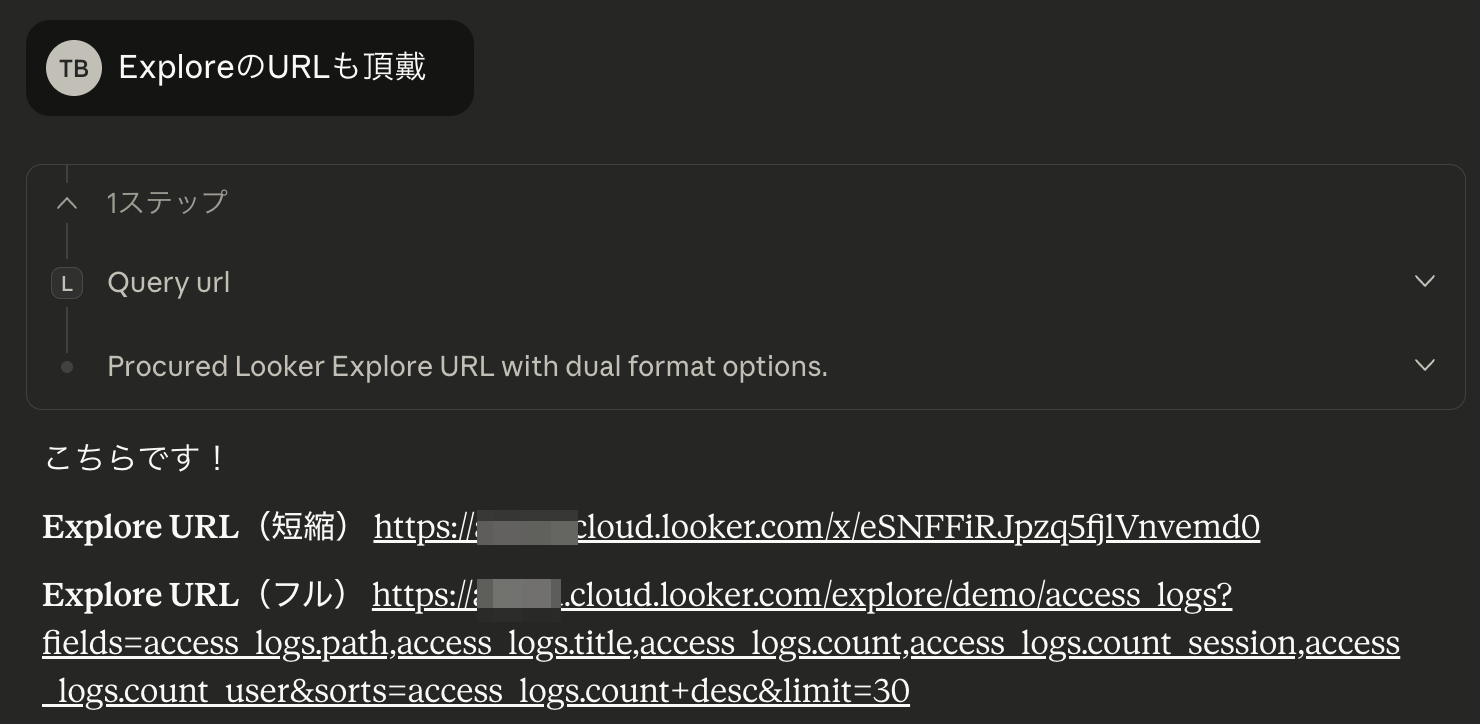This screenshot has width=1480, height=724.
Task: Click the Query url step label
Action: coord(168,283)
